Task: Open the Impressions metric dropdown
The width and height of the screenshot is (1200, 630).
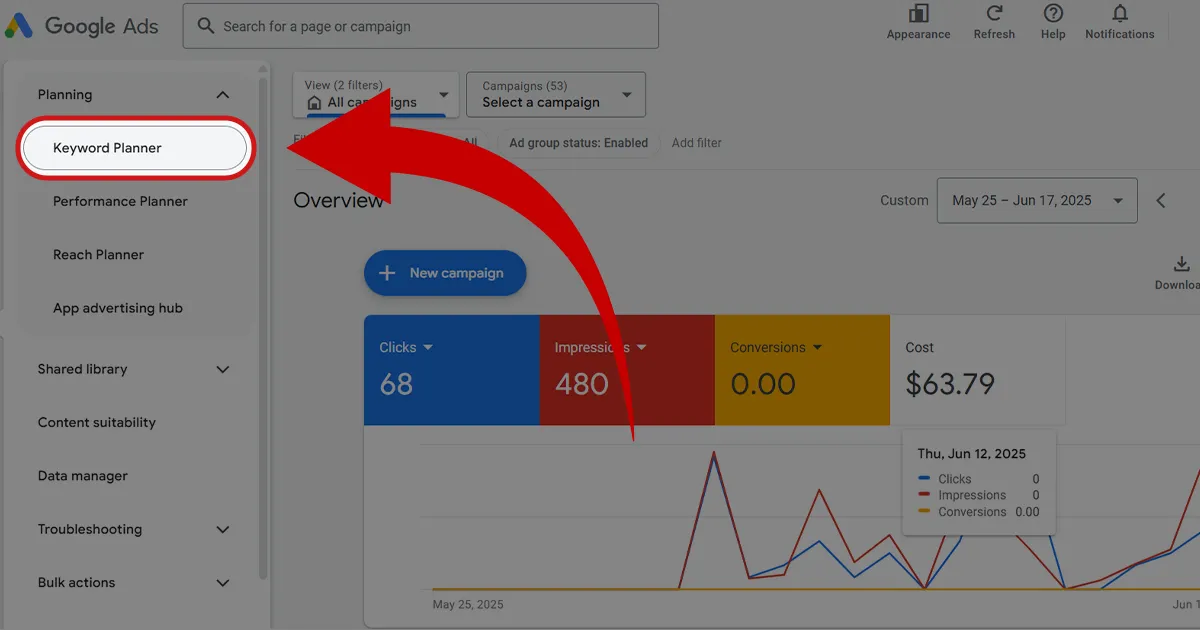Action: [601, 347]
